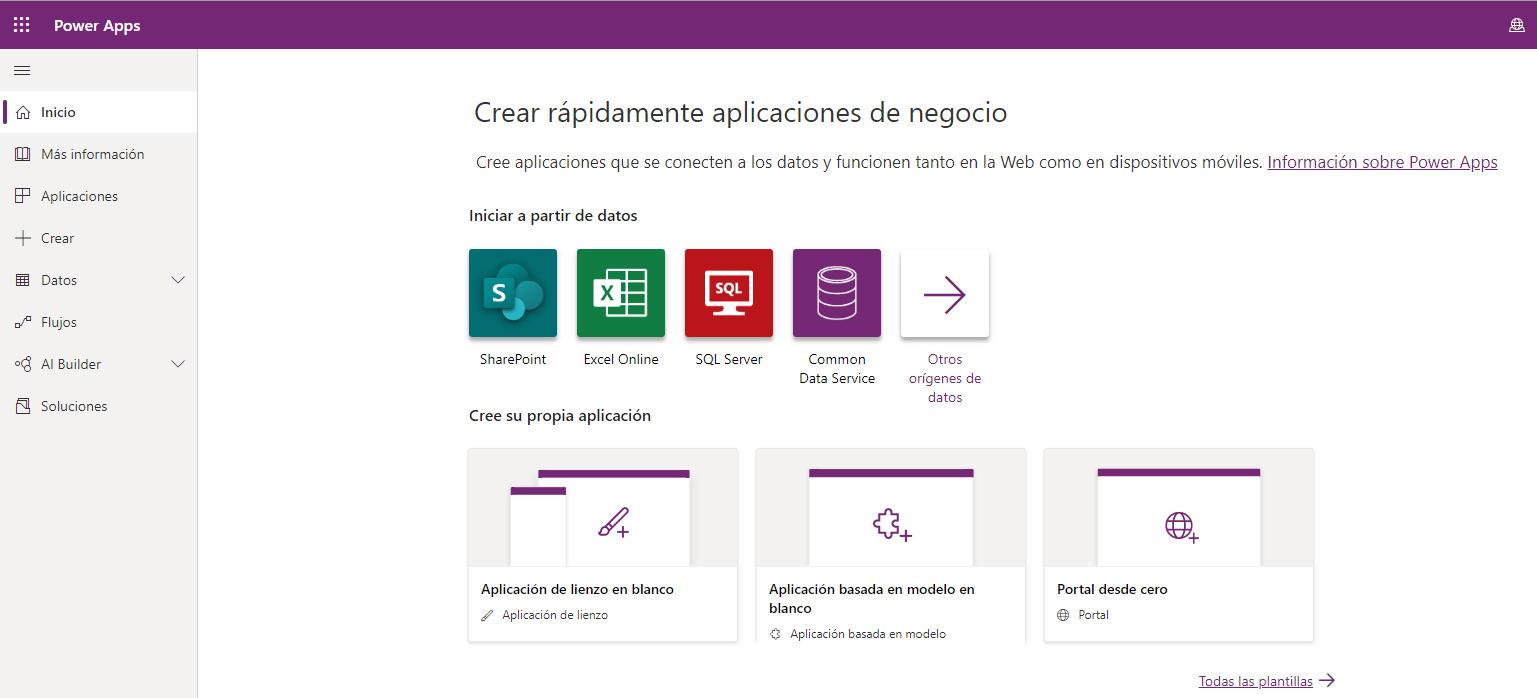
Task: Open the Información sobre Power Apps link
Action: [x=1382, y=162]
